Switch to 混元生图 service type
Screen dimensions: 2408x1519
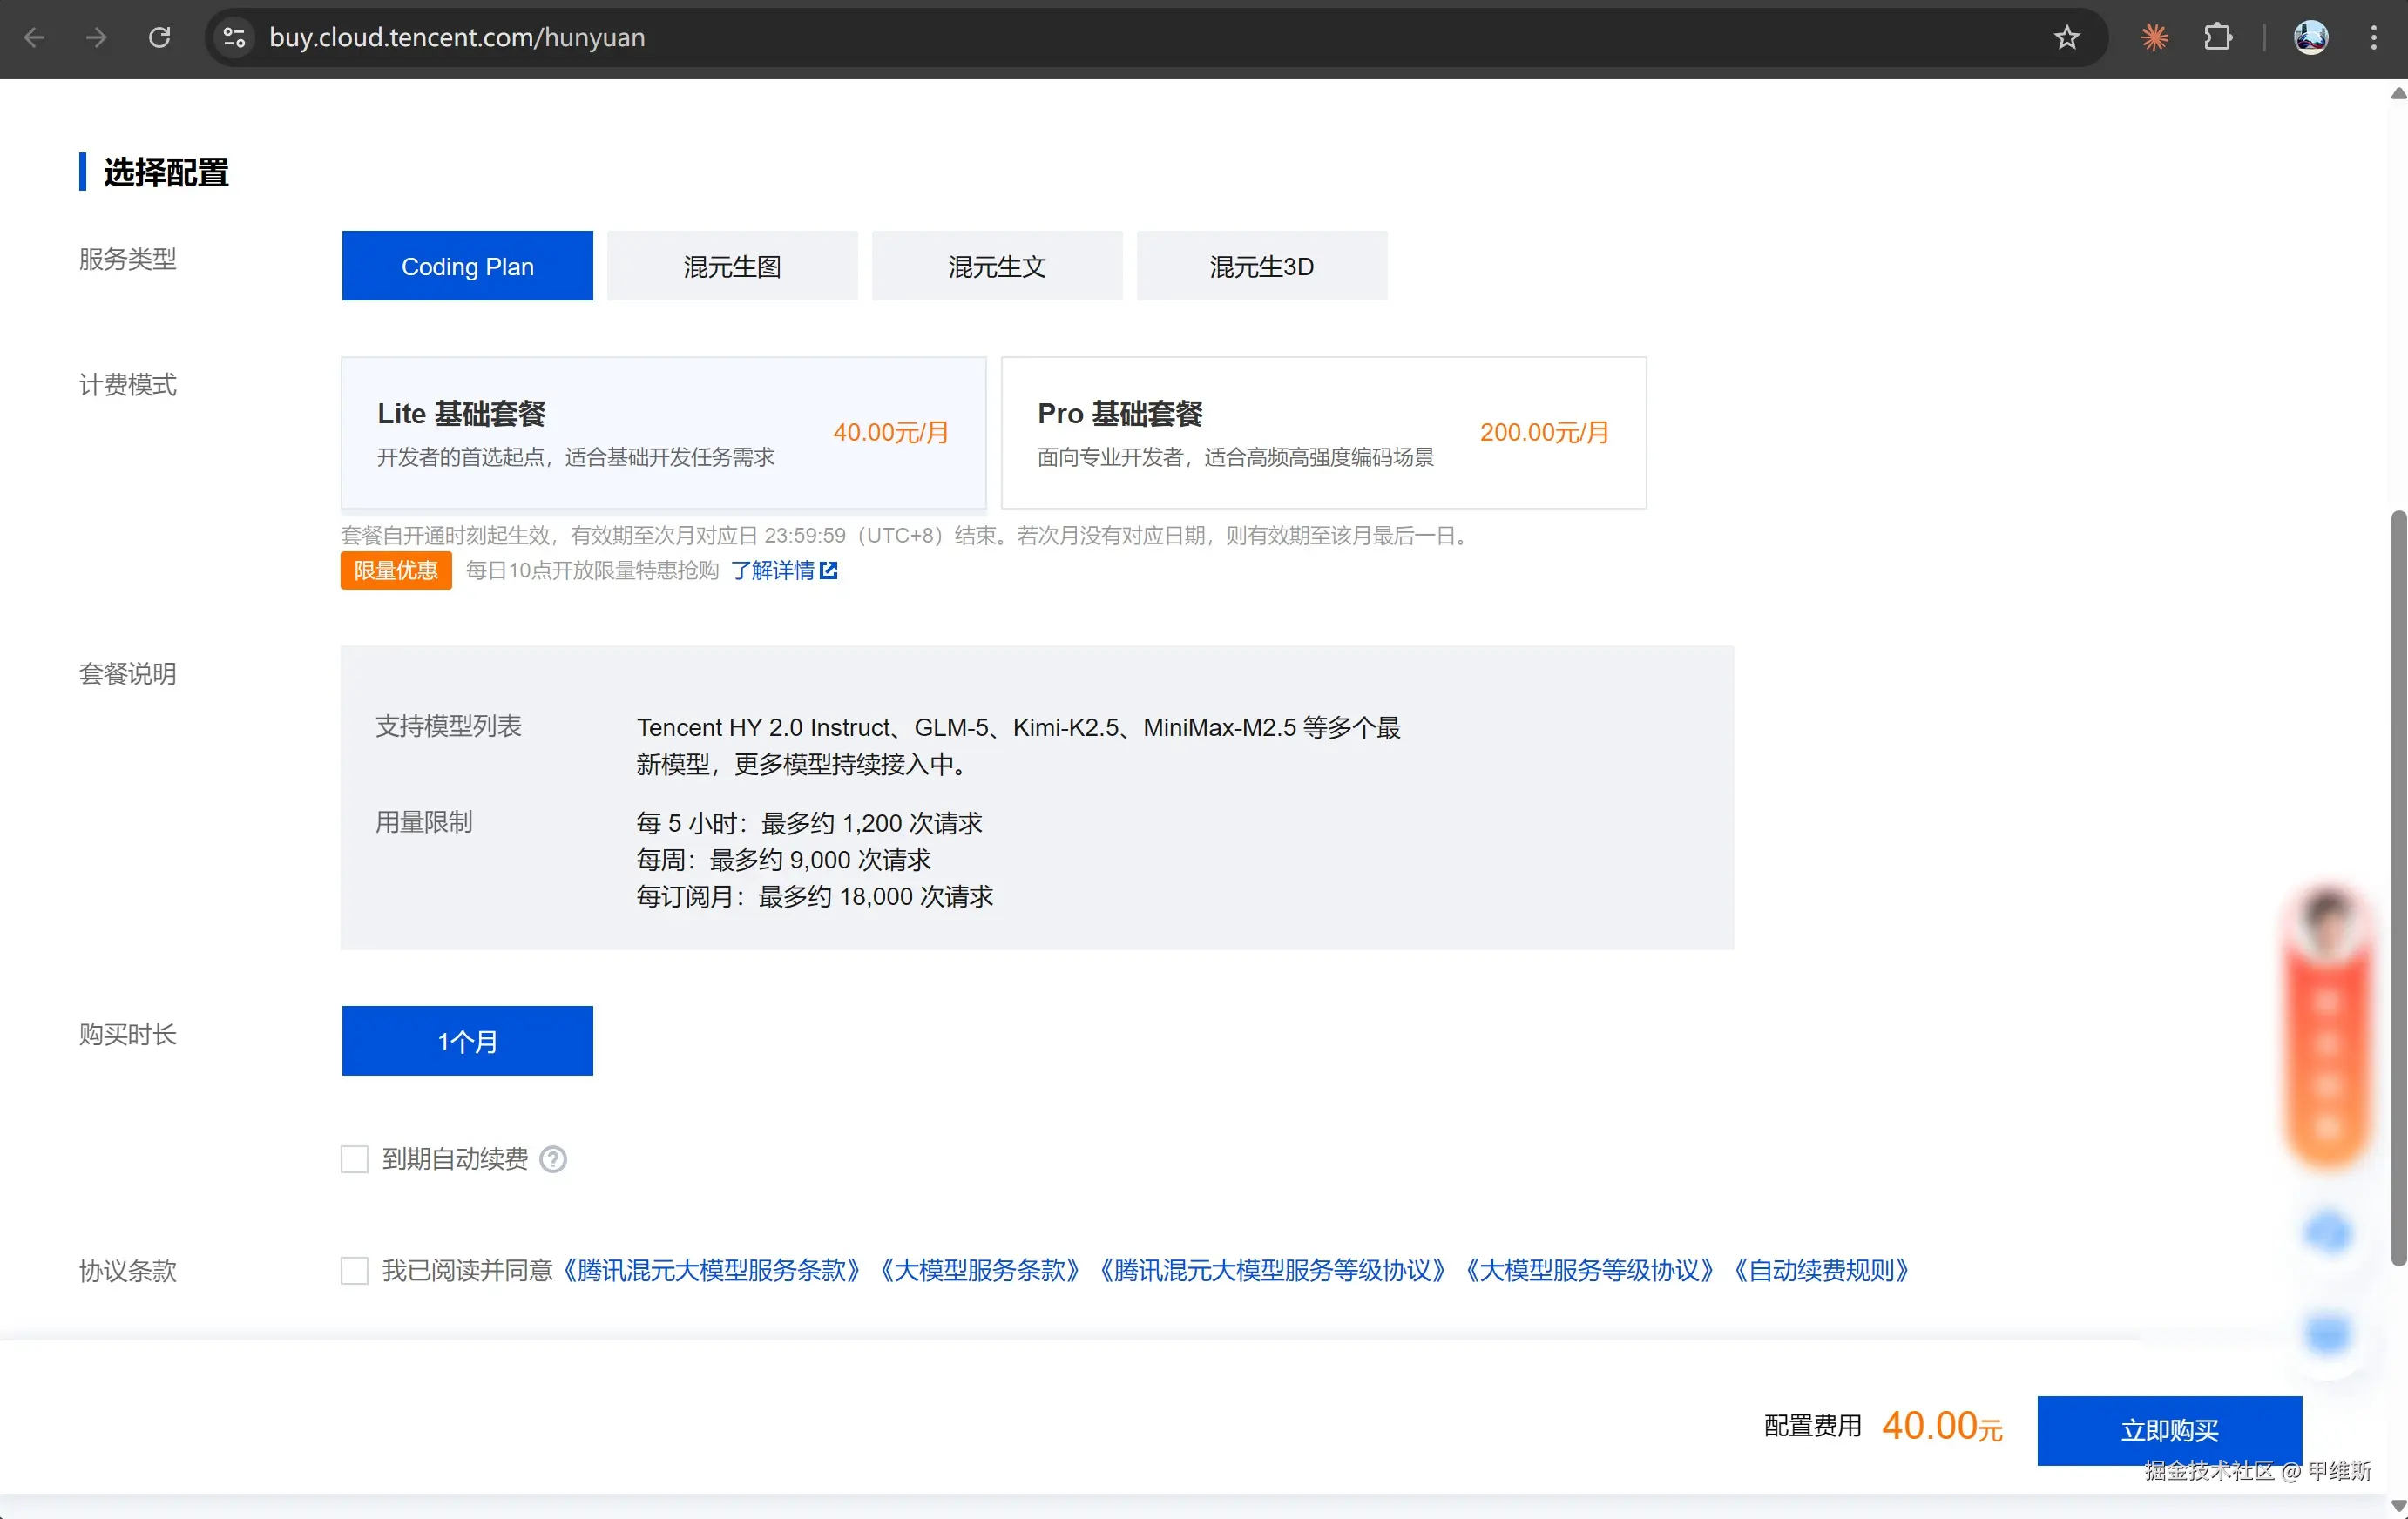coord(732,266)
